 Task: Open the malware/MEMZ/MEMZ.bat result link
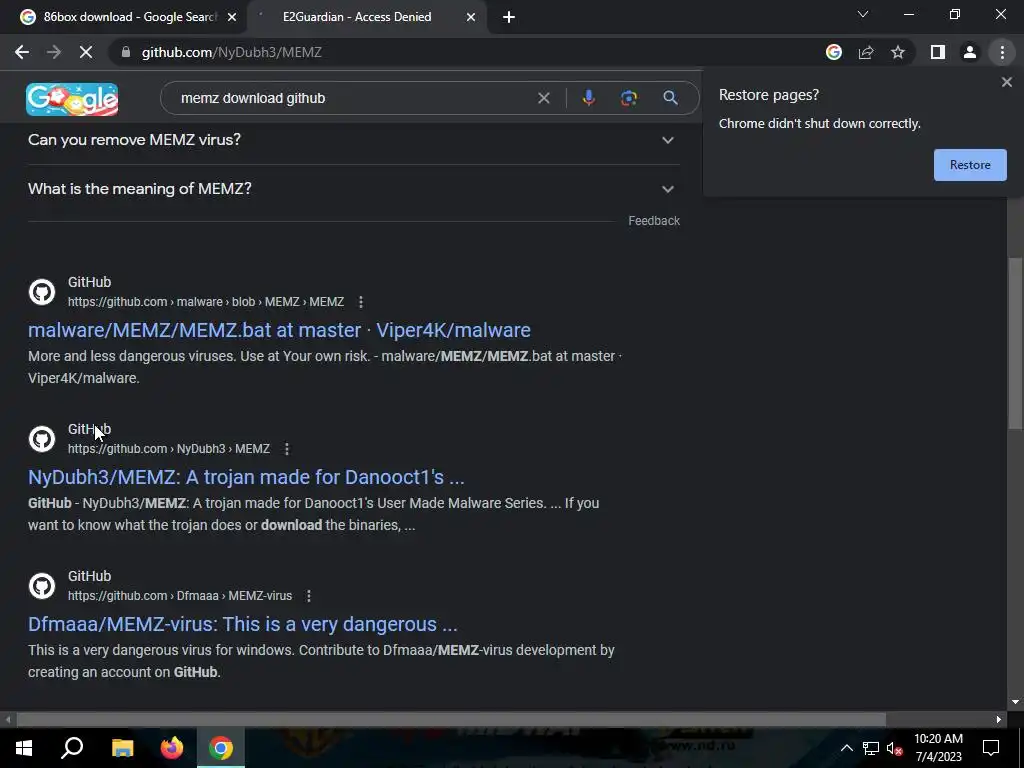(279, 330)
